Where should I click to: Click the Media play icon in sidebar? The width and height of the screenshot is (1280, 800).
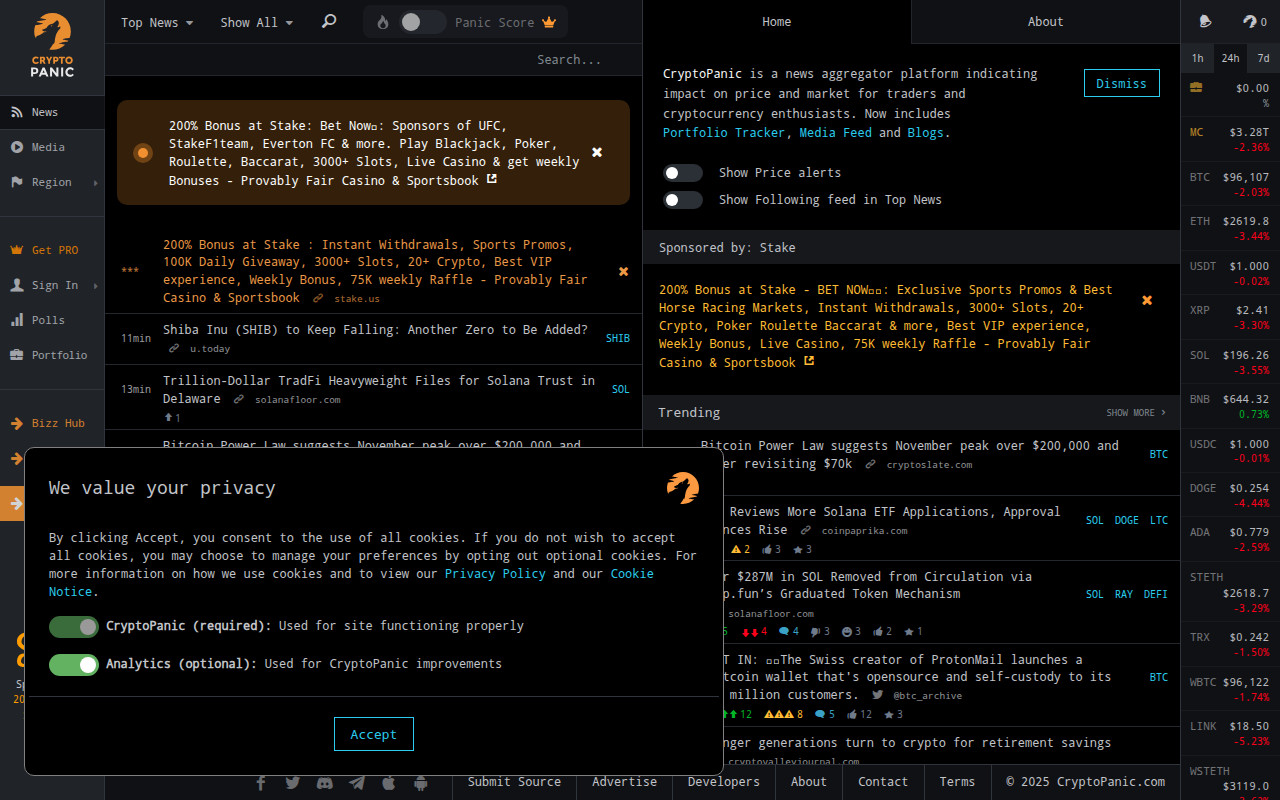point(16,147)
